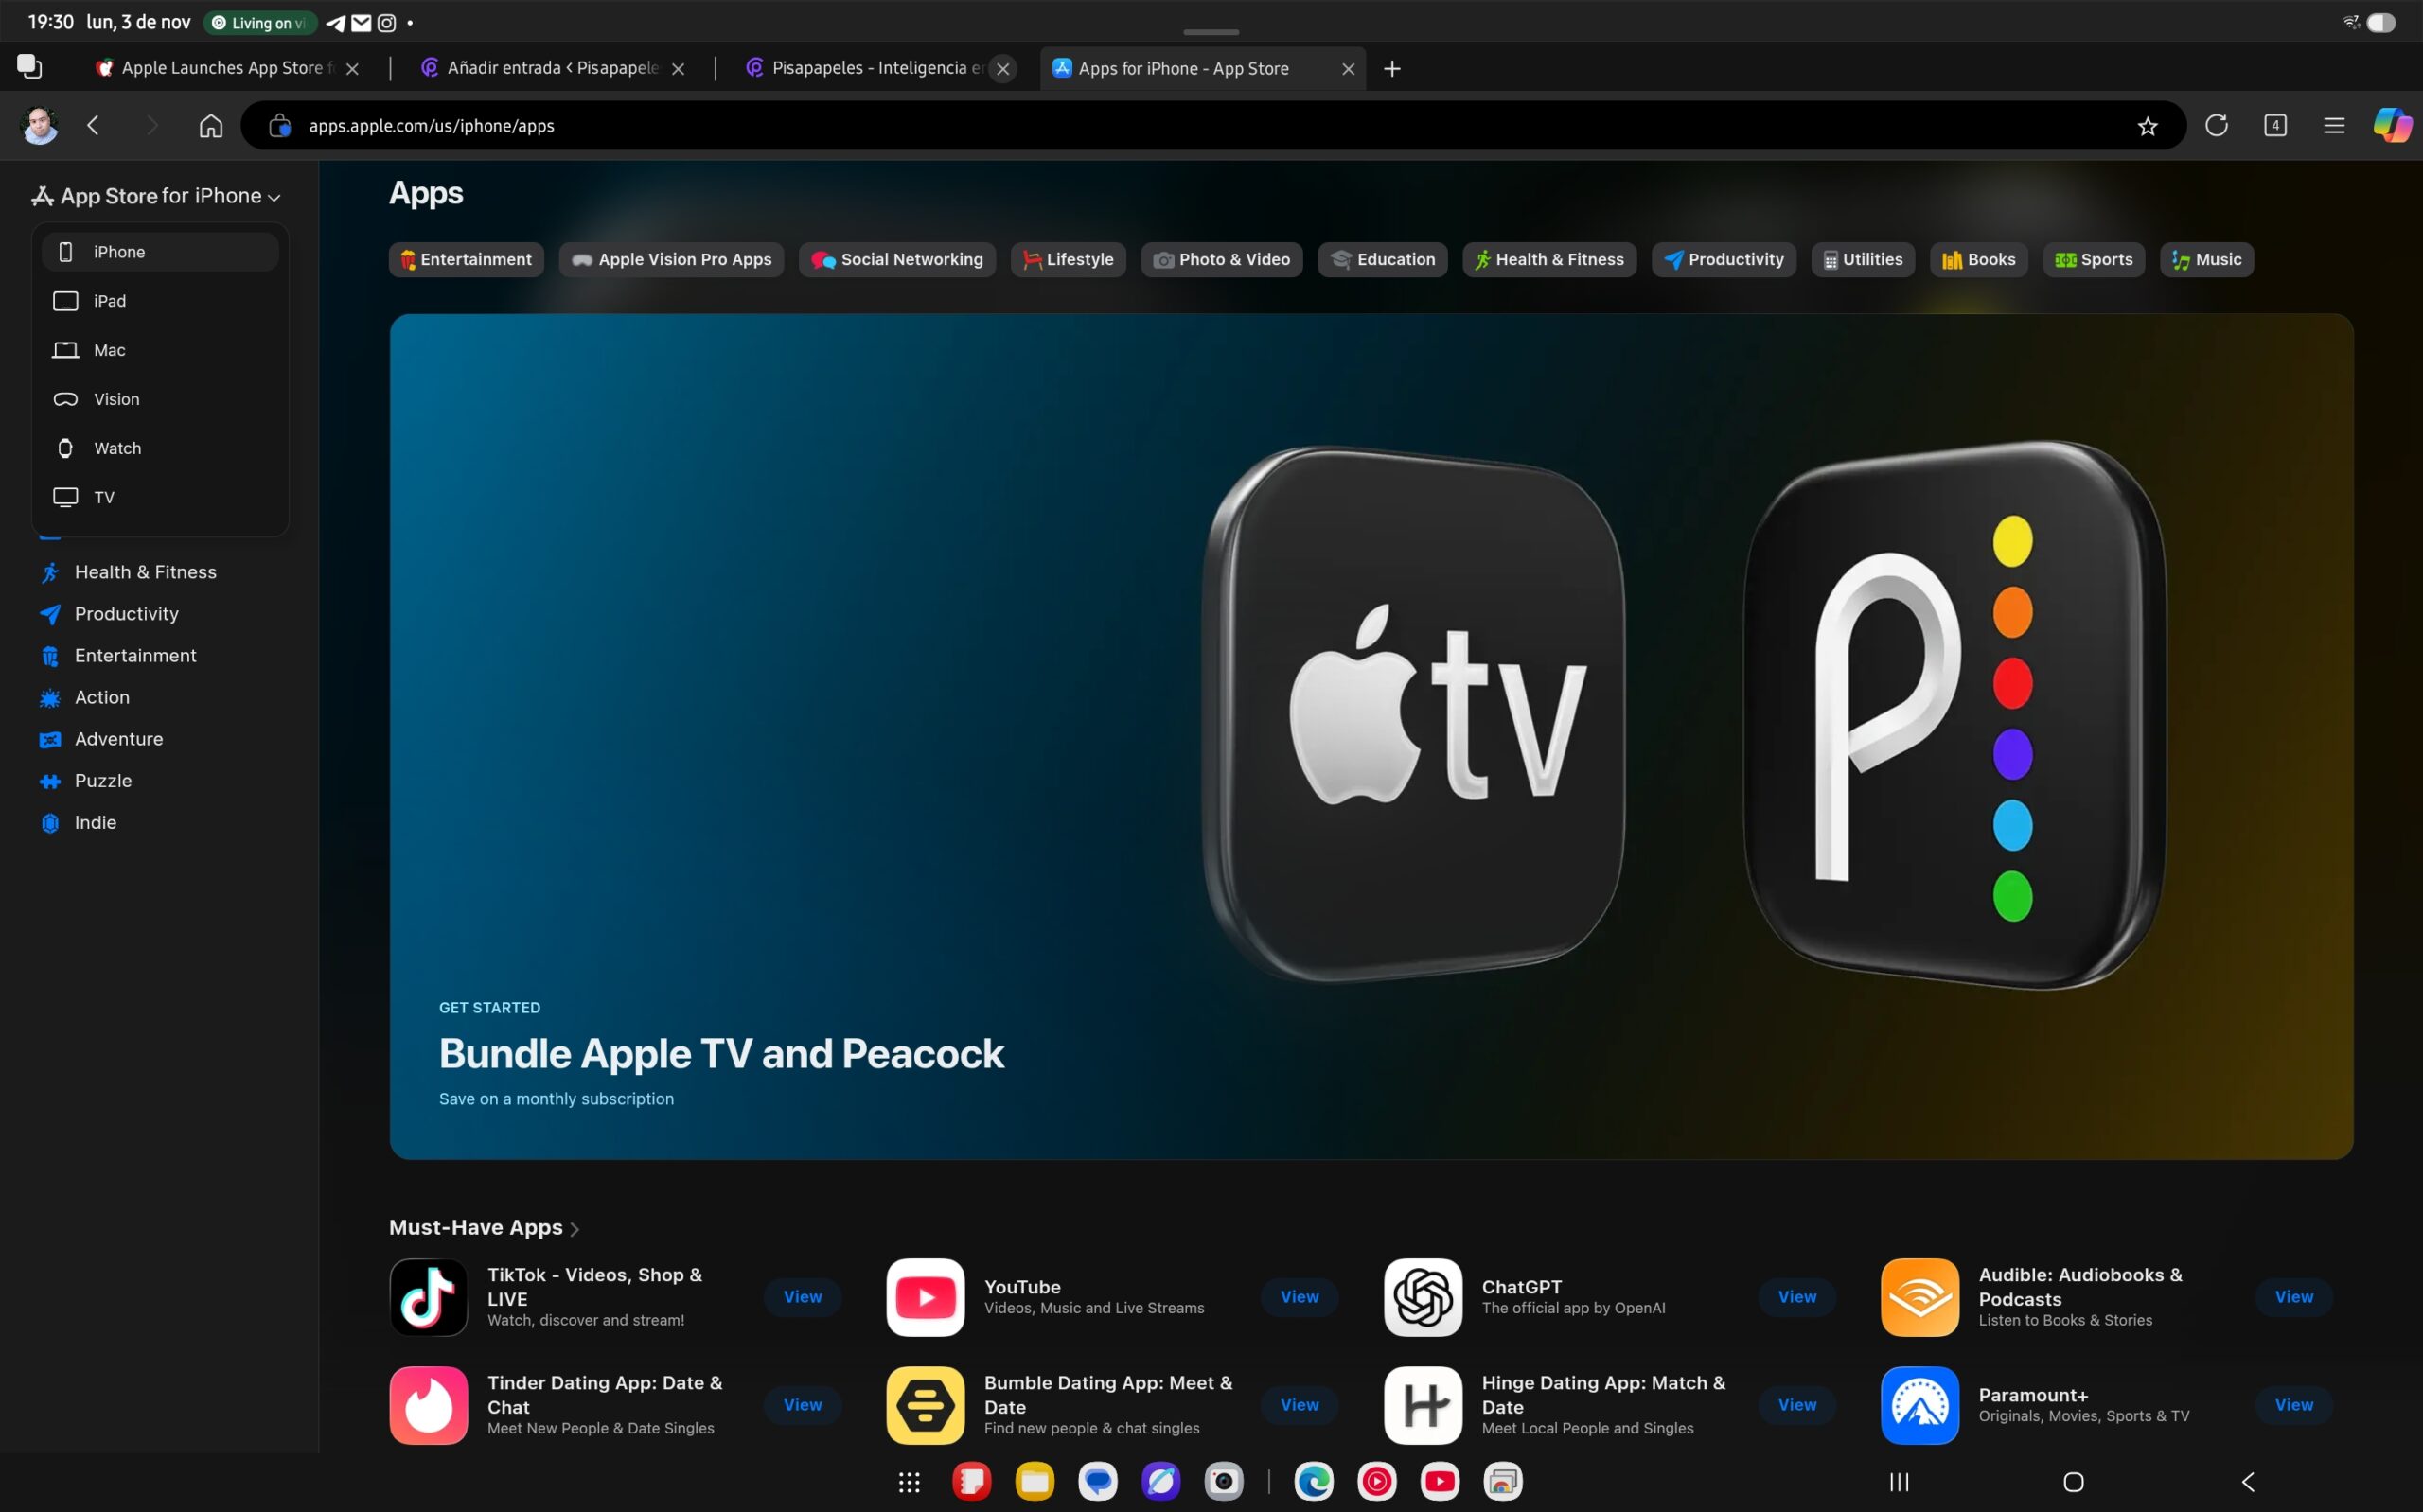Image resolution: width=2423 pixels, height=1512 pixels.
Task: Bookmark the page with the star icon
Action: 2147,126
